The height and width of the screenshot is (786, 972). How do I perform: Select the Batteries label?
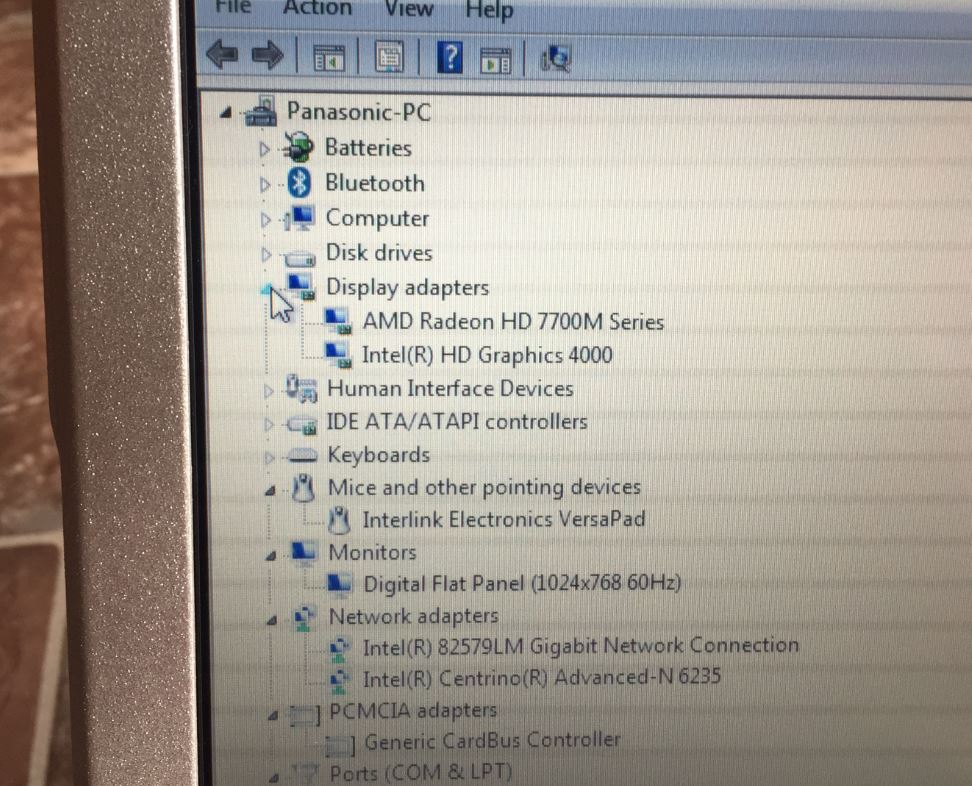(x=368, y=148)
